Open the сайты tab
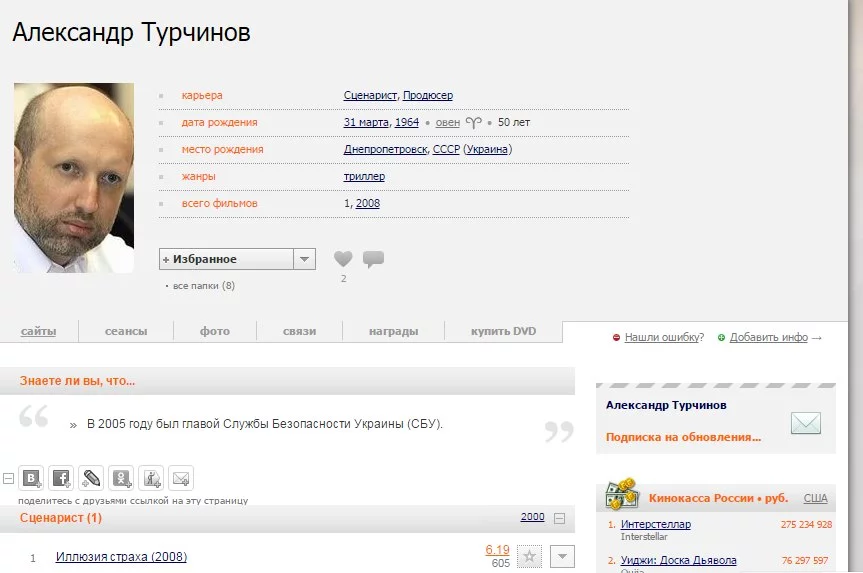This screenshot has width=863, height=573. click(x=39, y=331)
